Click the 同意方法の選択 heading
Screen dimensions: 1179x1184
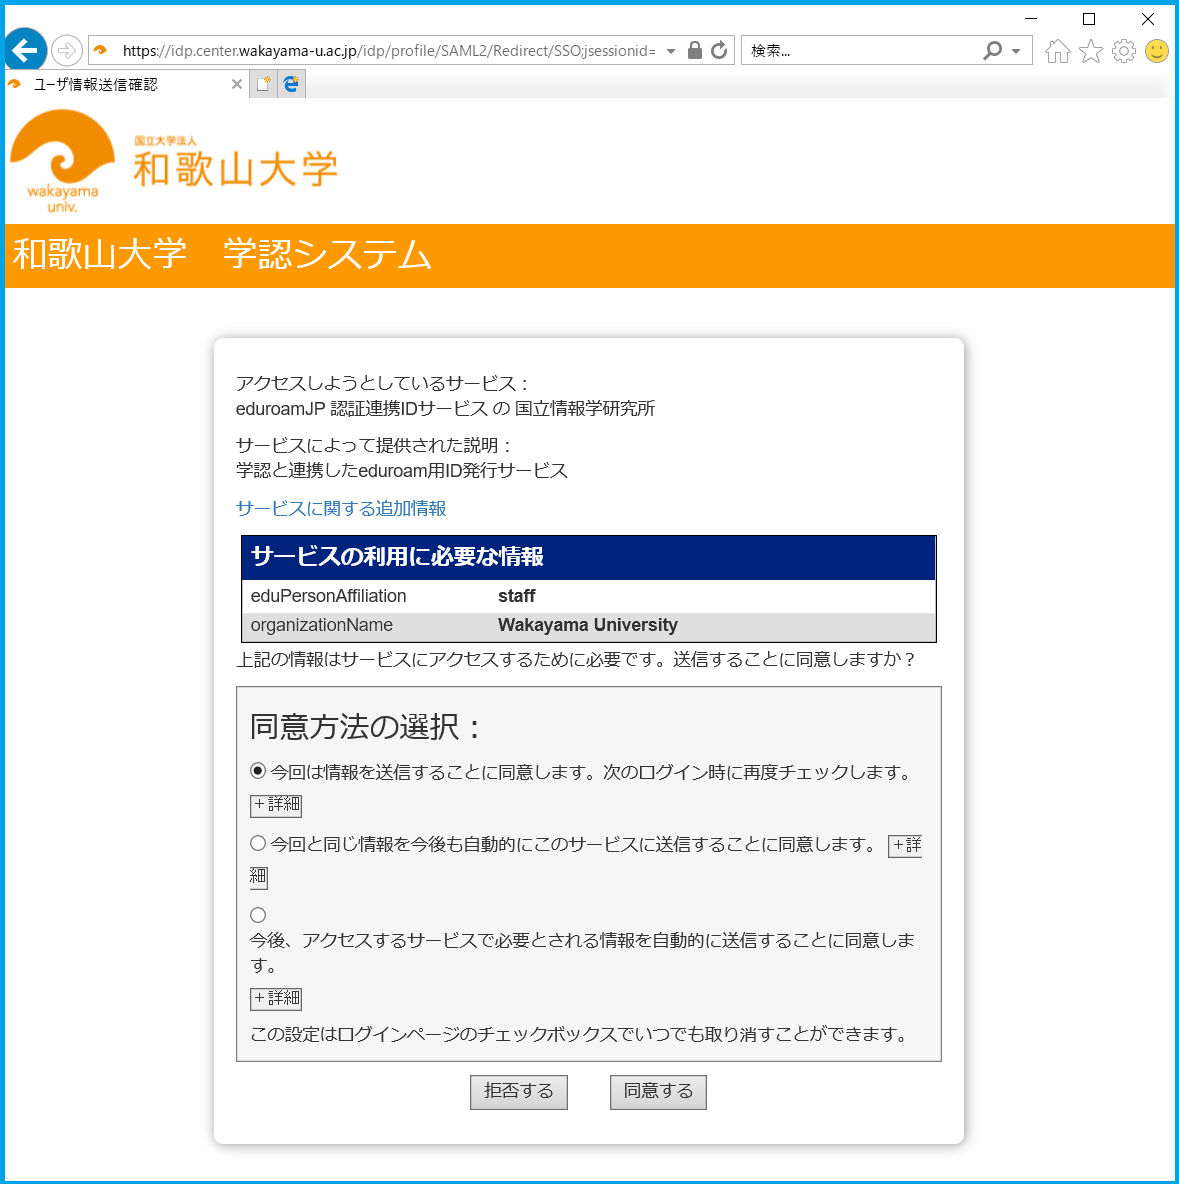[366, 726]
